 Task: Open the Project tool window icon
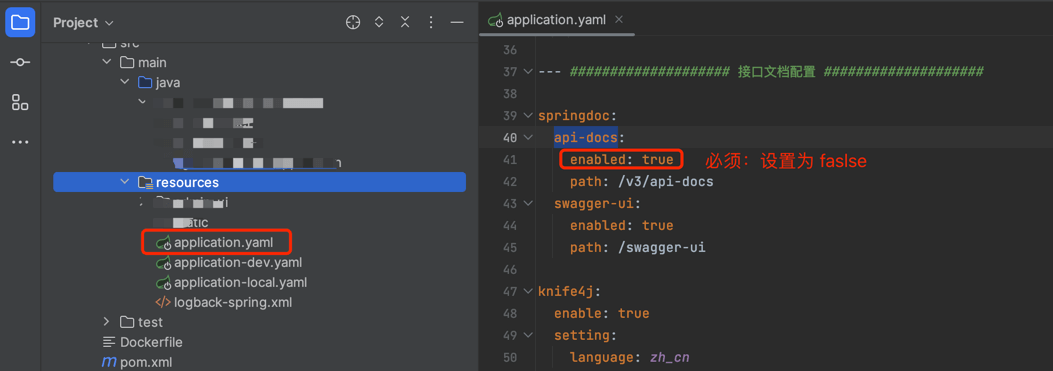coord(20,23)
